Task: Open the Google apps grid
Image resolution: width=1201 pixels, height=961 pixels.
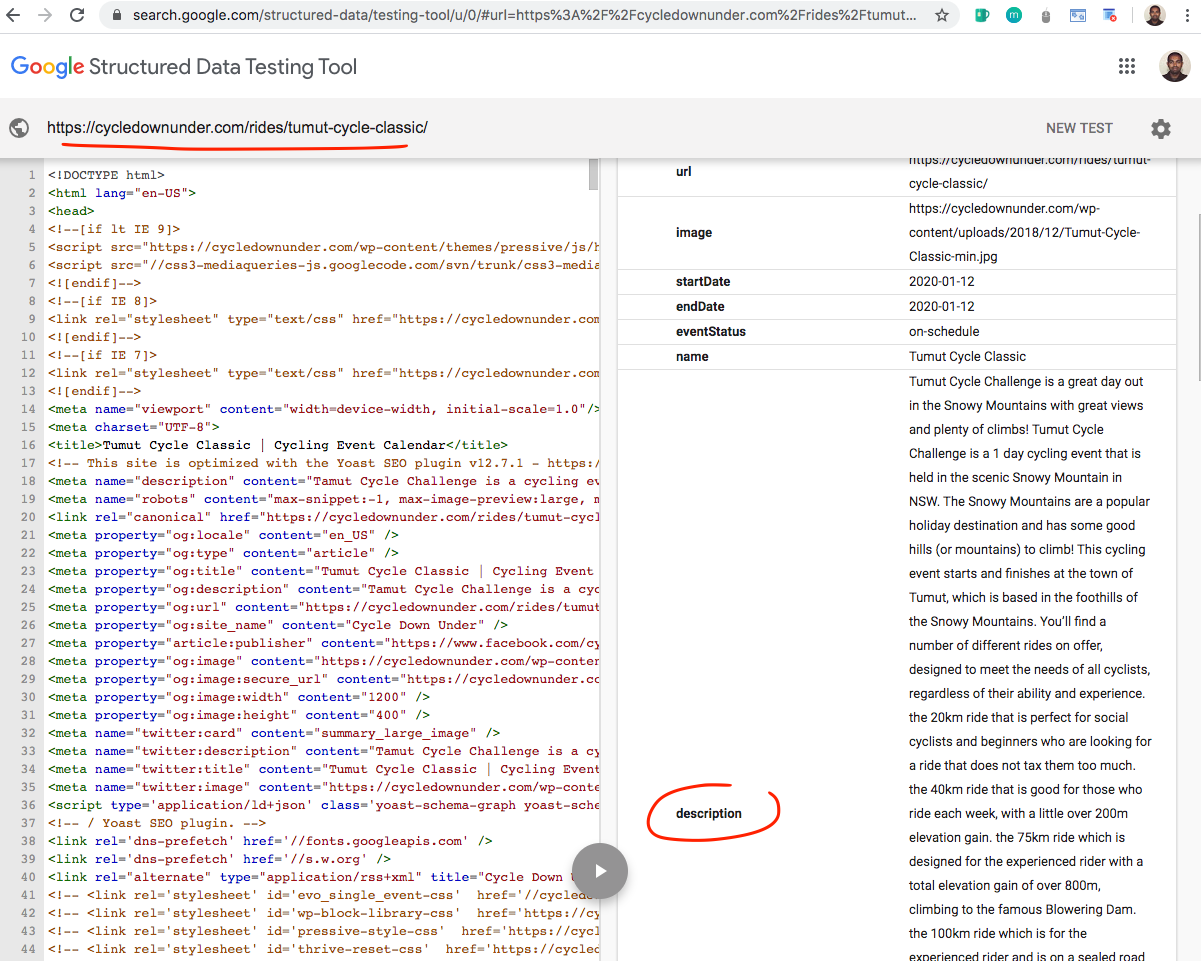Action: pos(1127,67)
